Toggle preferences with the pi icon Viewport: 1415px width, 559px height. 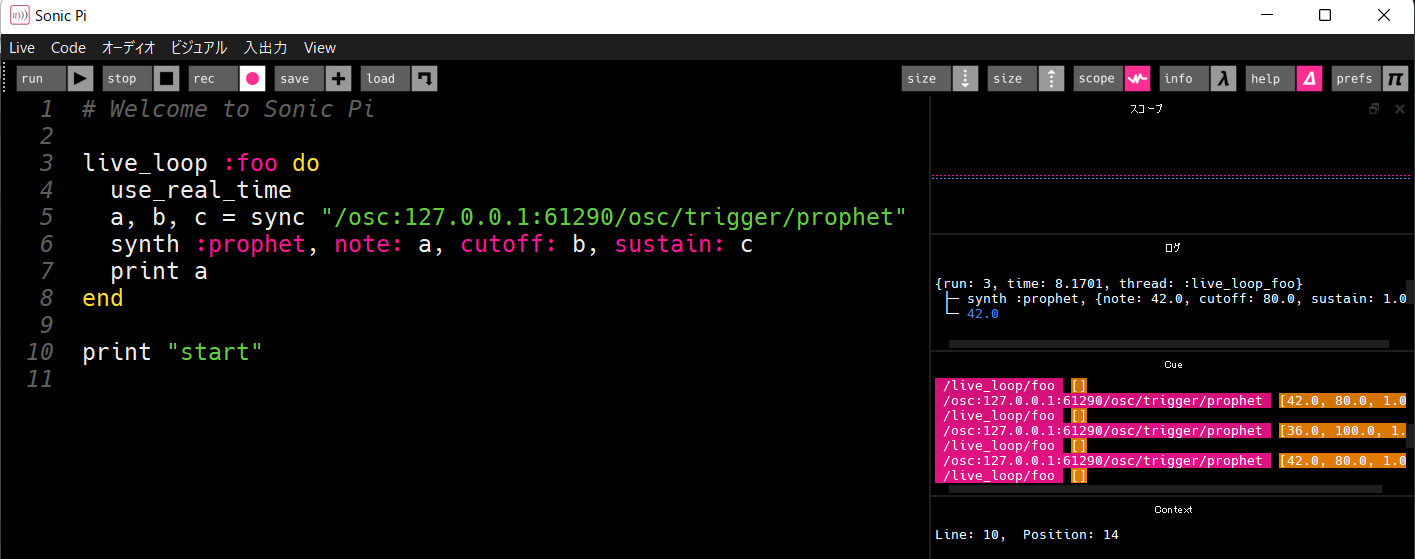[x=1395, y=78]
